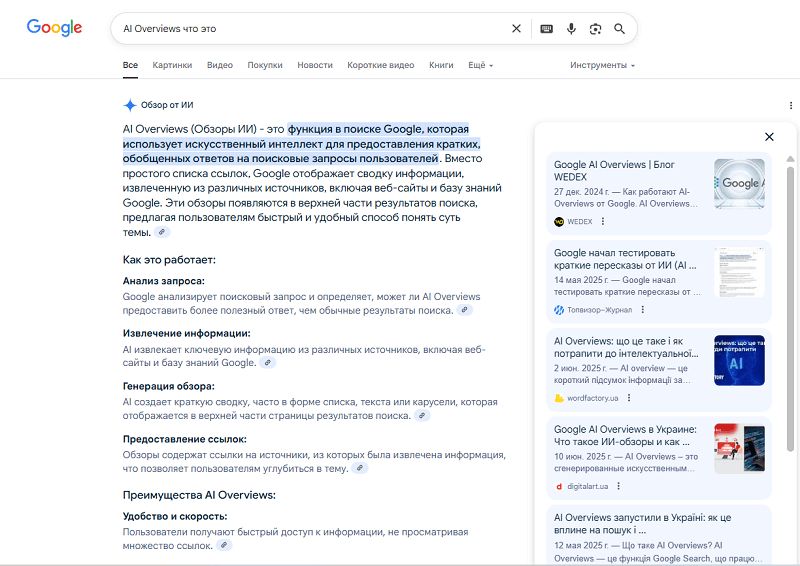Open link chip after Удобство и скорость text
The height and width of the screenshot is (566, 800).
click(223, 545)
